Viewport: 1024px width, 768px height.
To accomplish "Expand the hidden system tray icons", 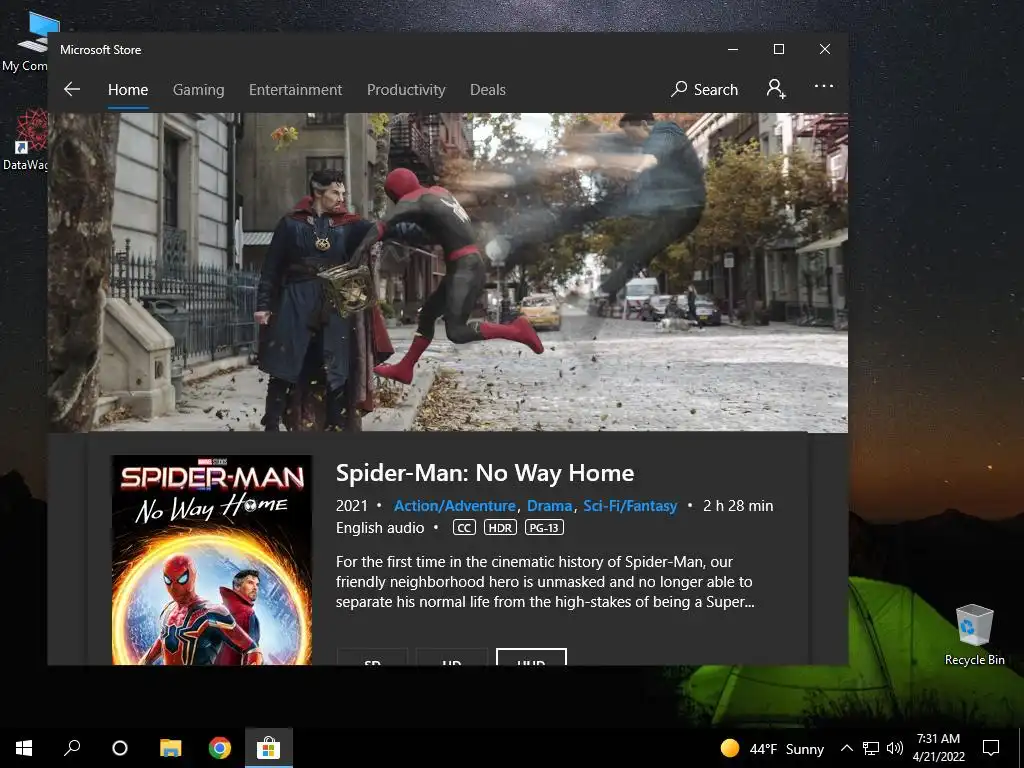I will 846,748.
